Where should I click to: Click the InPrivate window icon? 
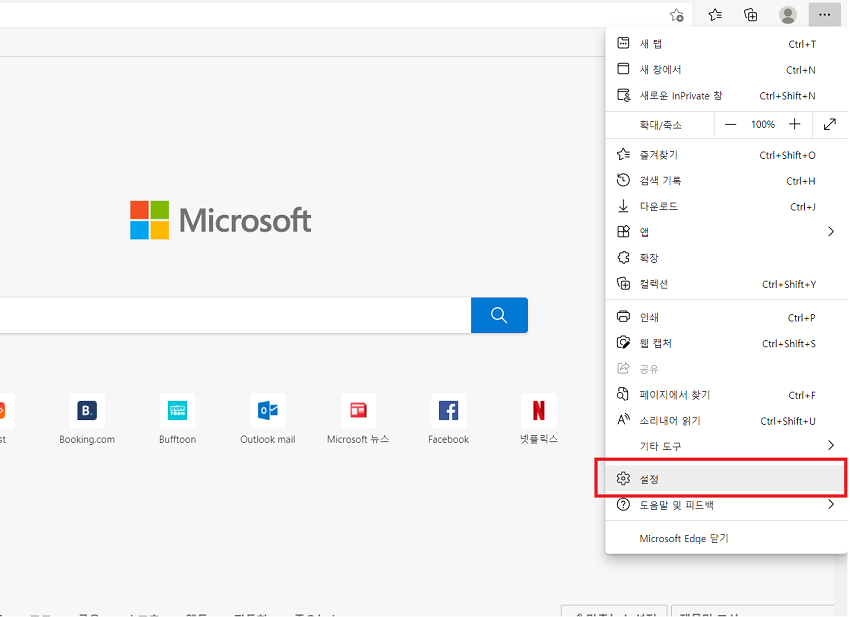pyautogui.click(x=624, y=95)
